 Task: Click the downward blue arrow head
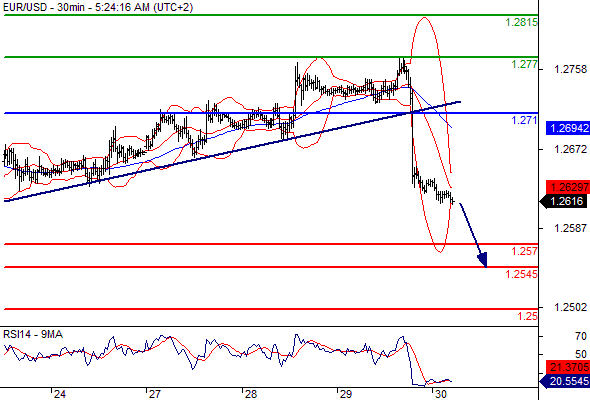tap(482, 260)
